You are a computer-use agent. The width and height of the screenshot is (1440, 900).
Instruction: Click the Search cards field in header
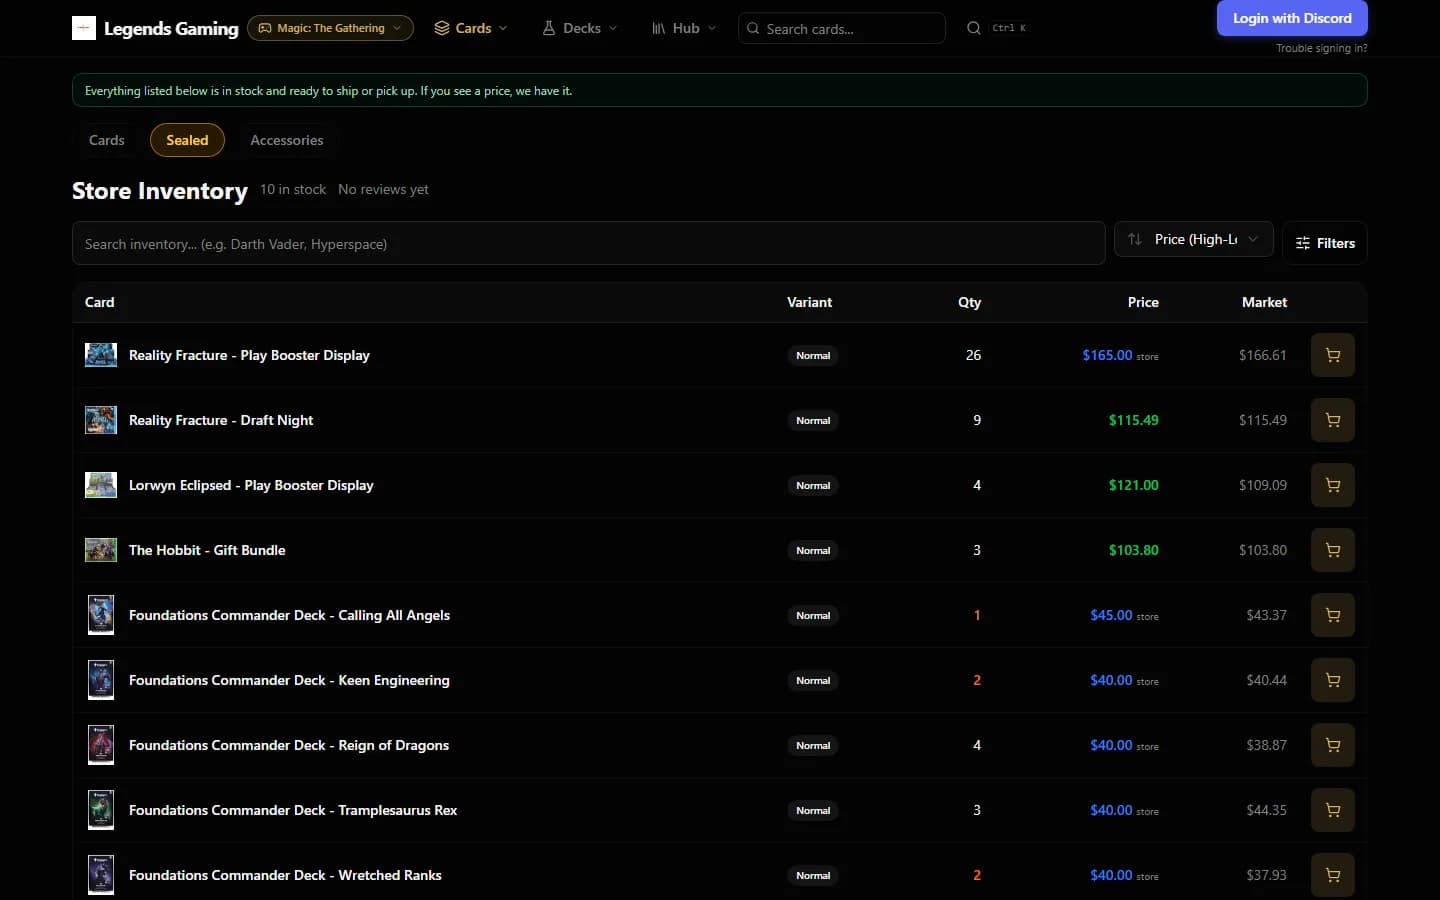[842, 28]
